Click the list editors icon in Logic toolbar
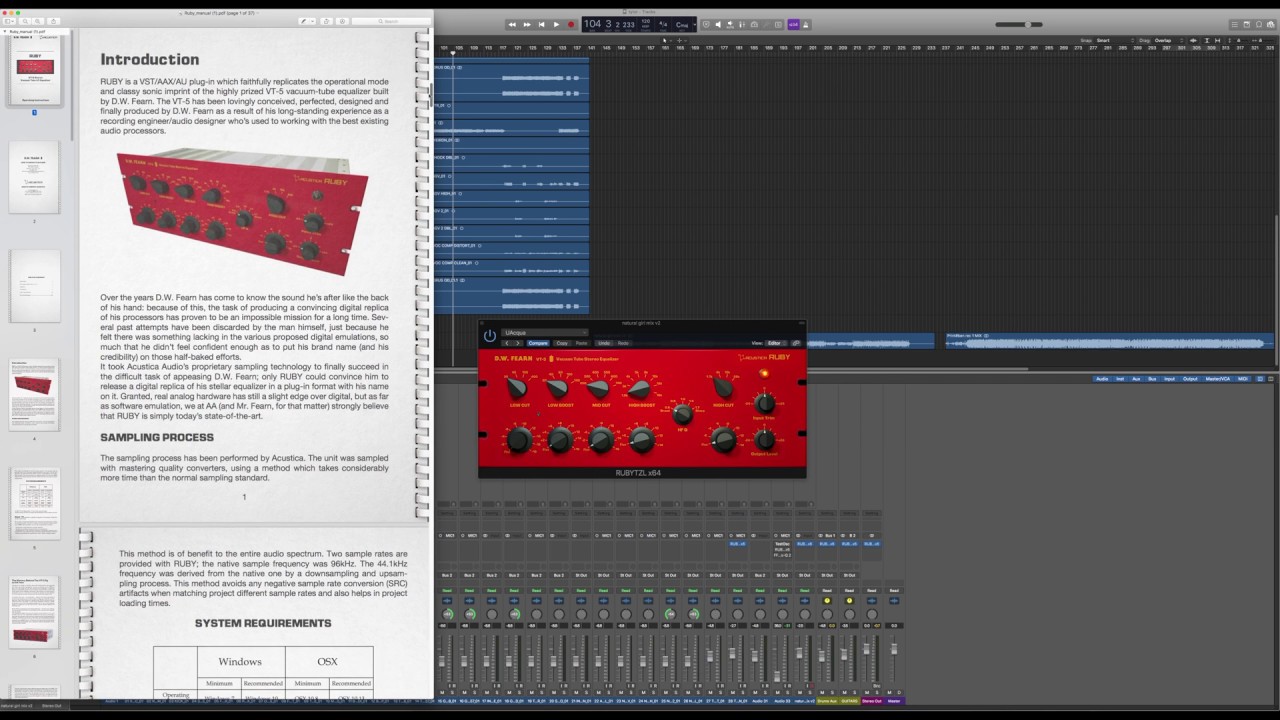Viewport: 1280px width, 720px height. (x=1235, y=24)
